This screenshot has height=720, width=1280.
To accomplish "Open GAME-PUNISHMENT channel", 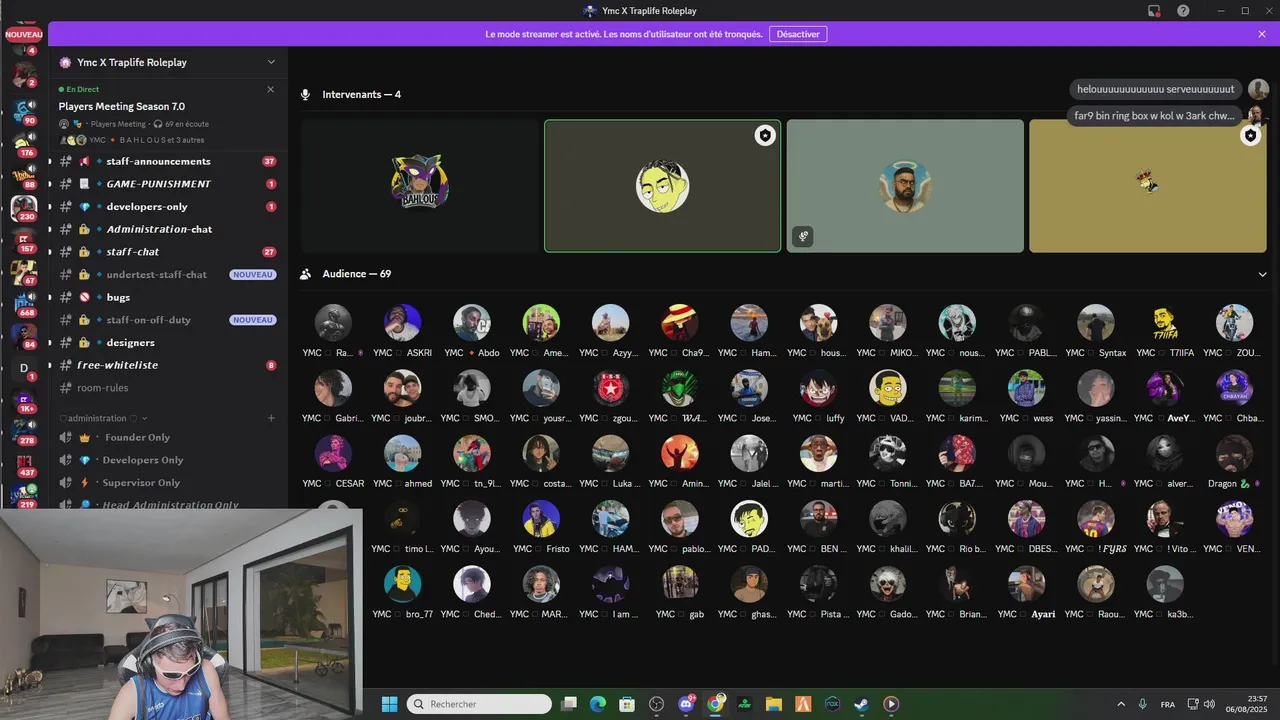I will 168,184.
